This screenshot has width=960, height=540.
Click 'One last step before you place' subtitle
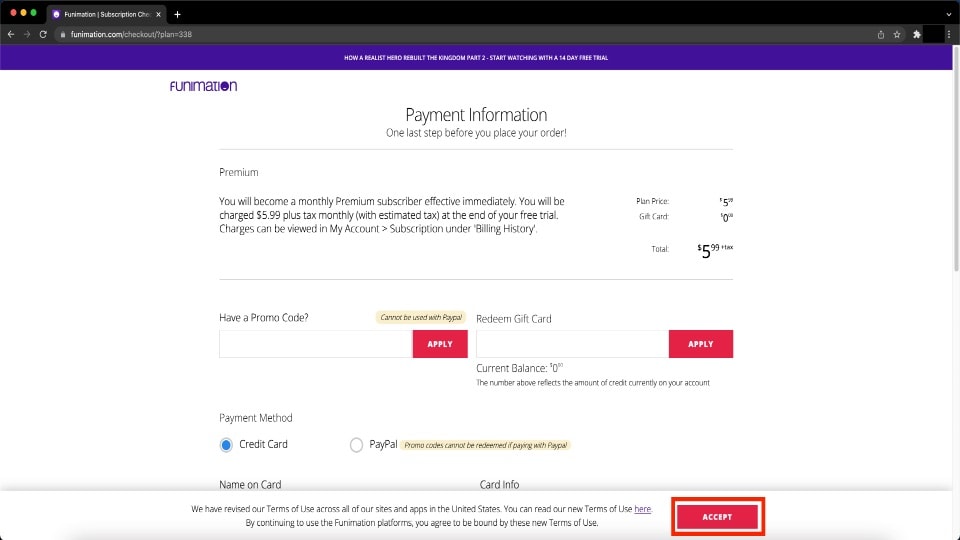(x=476, y=133)
